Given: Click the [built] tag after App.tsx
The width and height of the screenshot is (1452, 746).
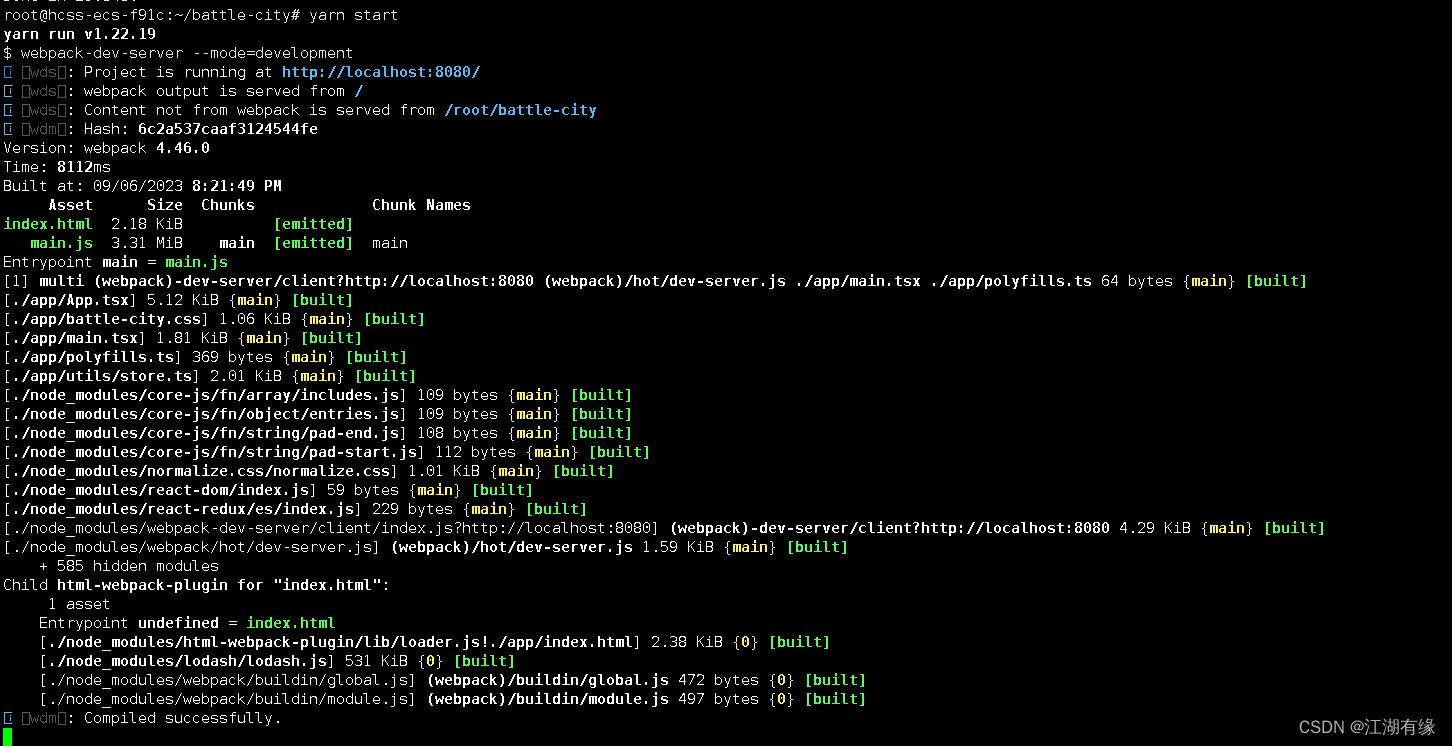Looking at the screenshot, I should point(323,300).
